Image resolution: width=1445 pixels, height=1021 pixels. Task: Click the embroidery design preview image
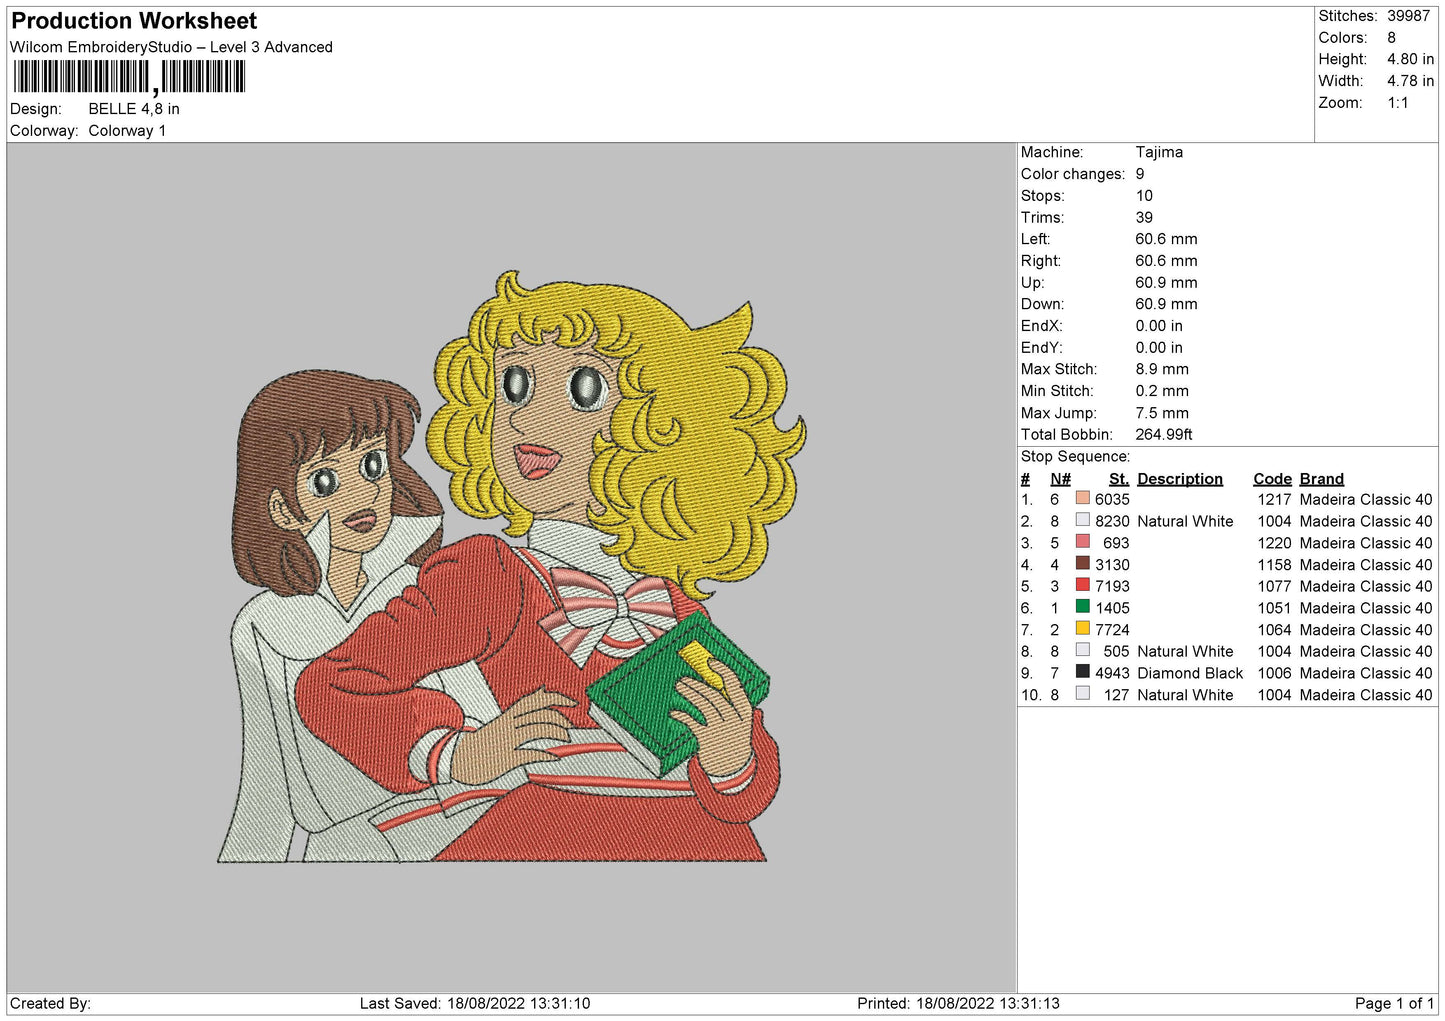coord(511,566)
